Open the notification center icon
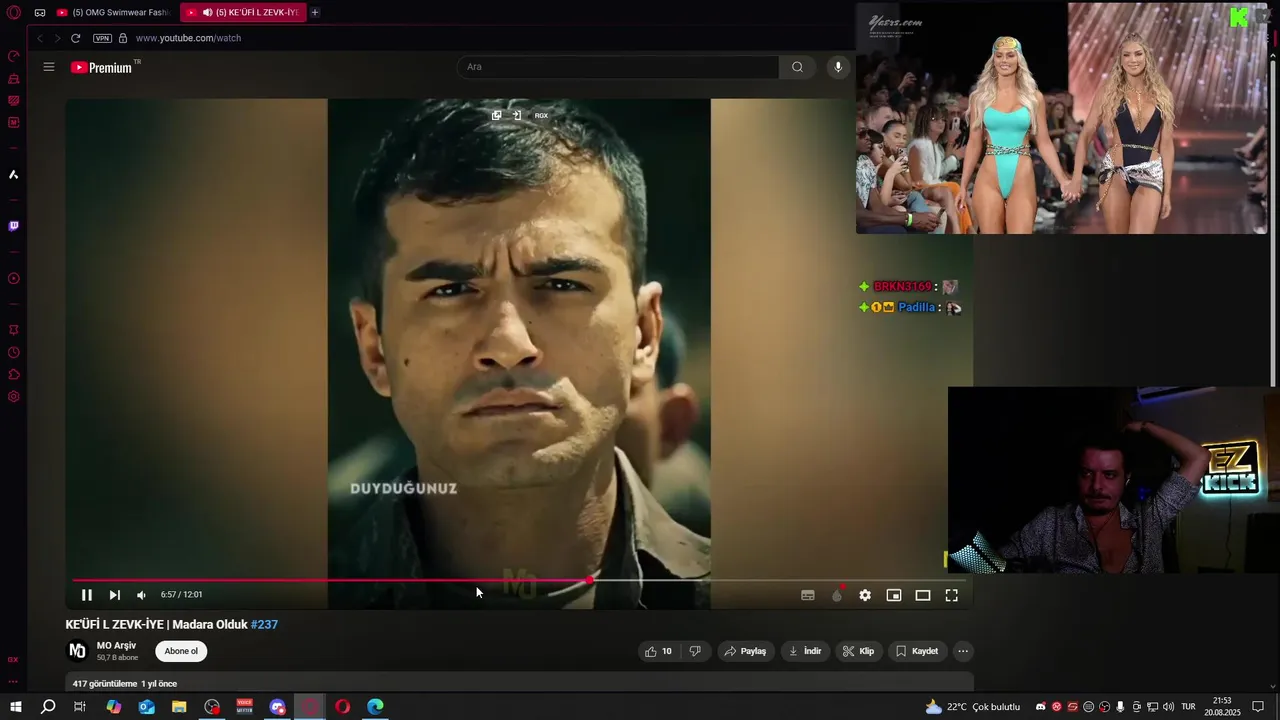This screenshot has width=1280, height=720. click(1258, 707)
